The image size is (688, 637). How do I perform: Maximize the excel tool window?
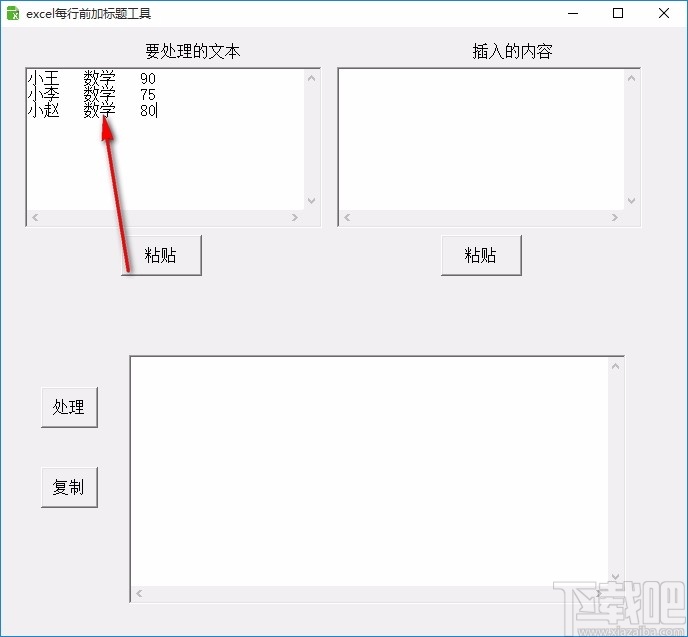click(618, 13)
